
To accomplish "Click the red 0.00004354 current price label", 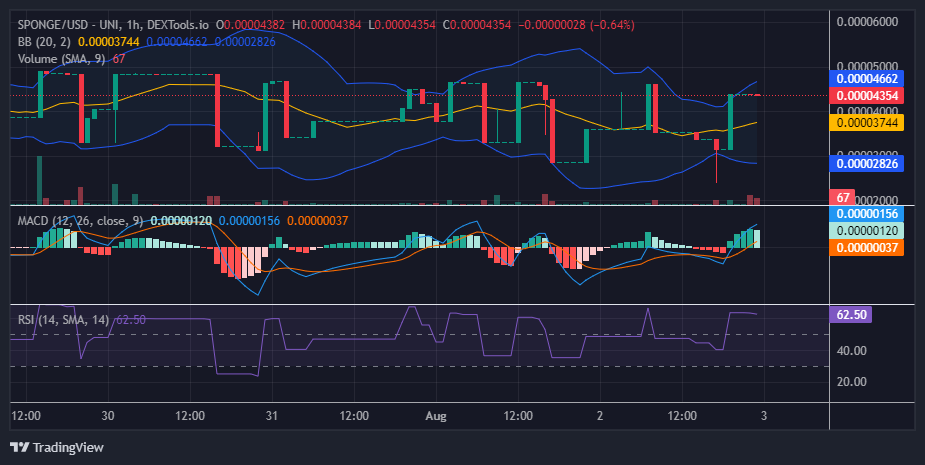I will 867,96.
